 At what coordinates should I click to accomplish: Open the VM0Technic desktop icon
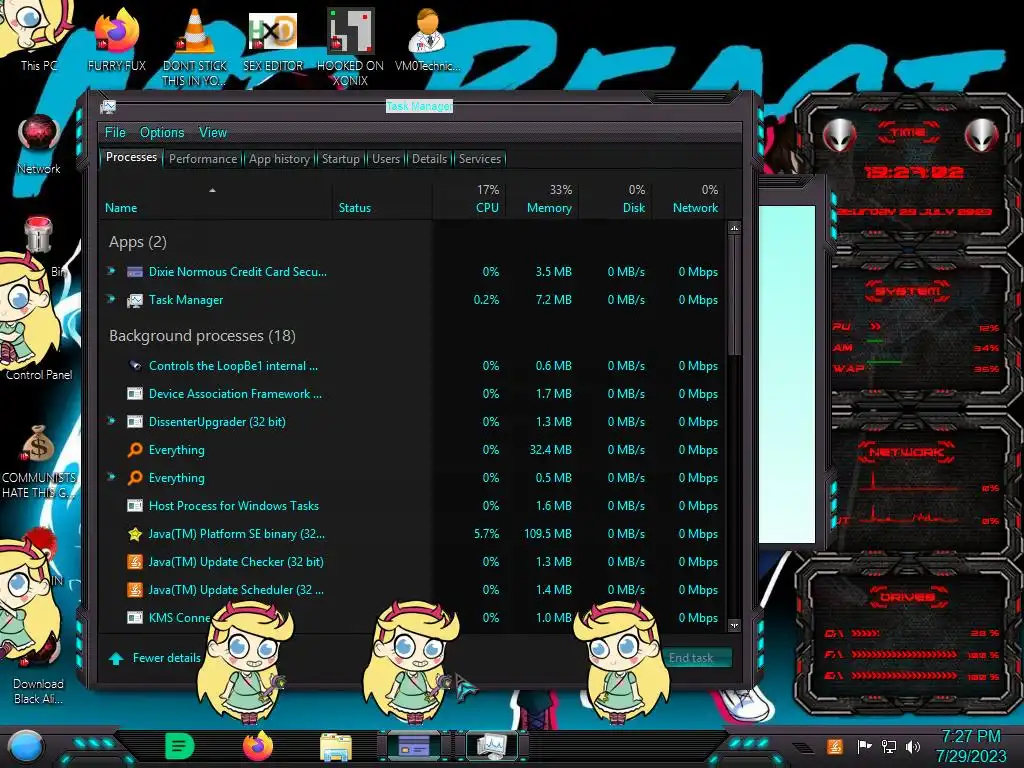427,39
